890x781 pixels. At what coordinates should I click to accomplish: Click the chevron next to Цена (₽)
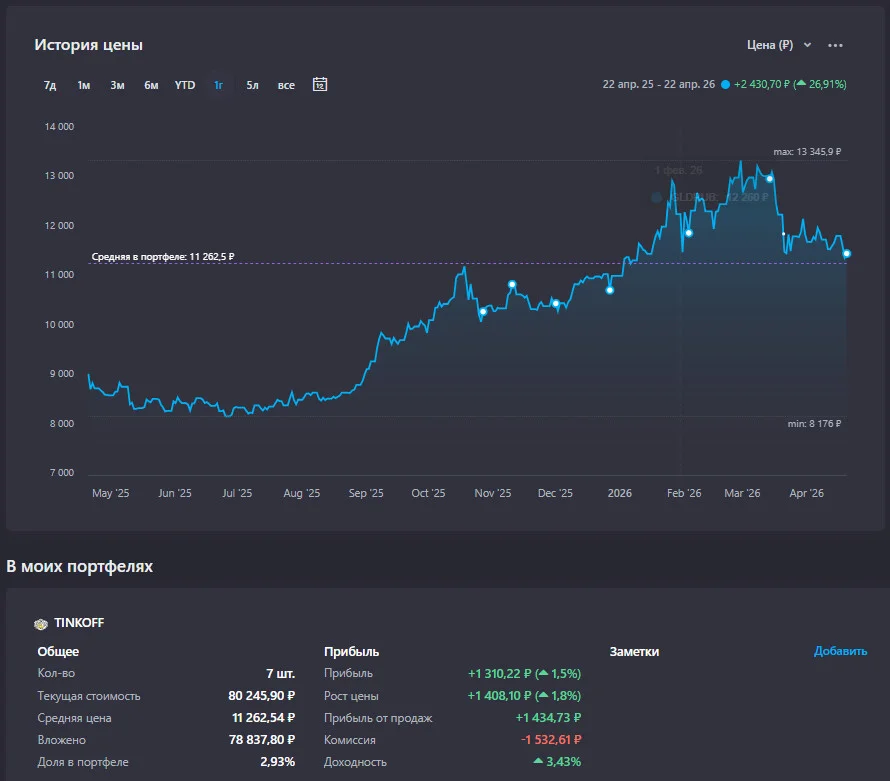pos(807,45)
